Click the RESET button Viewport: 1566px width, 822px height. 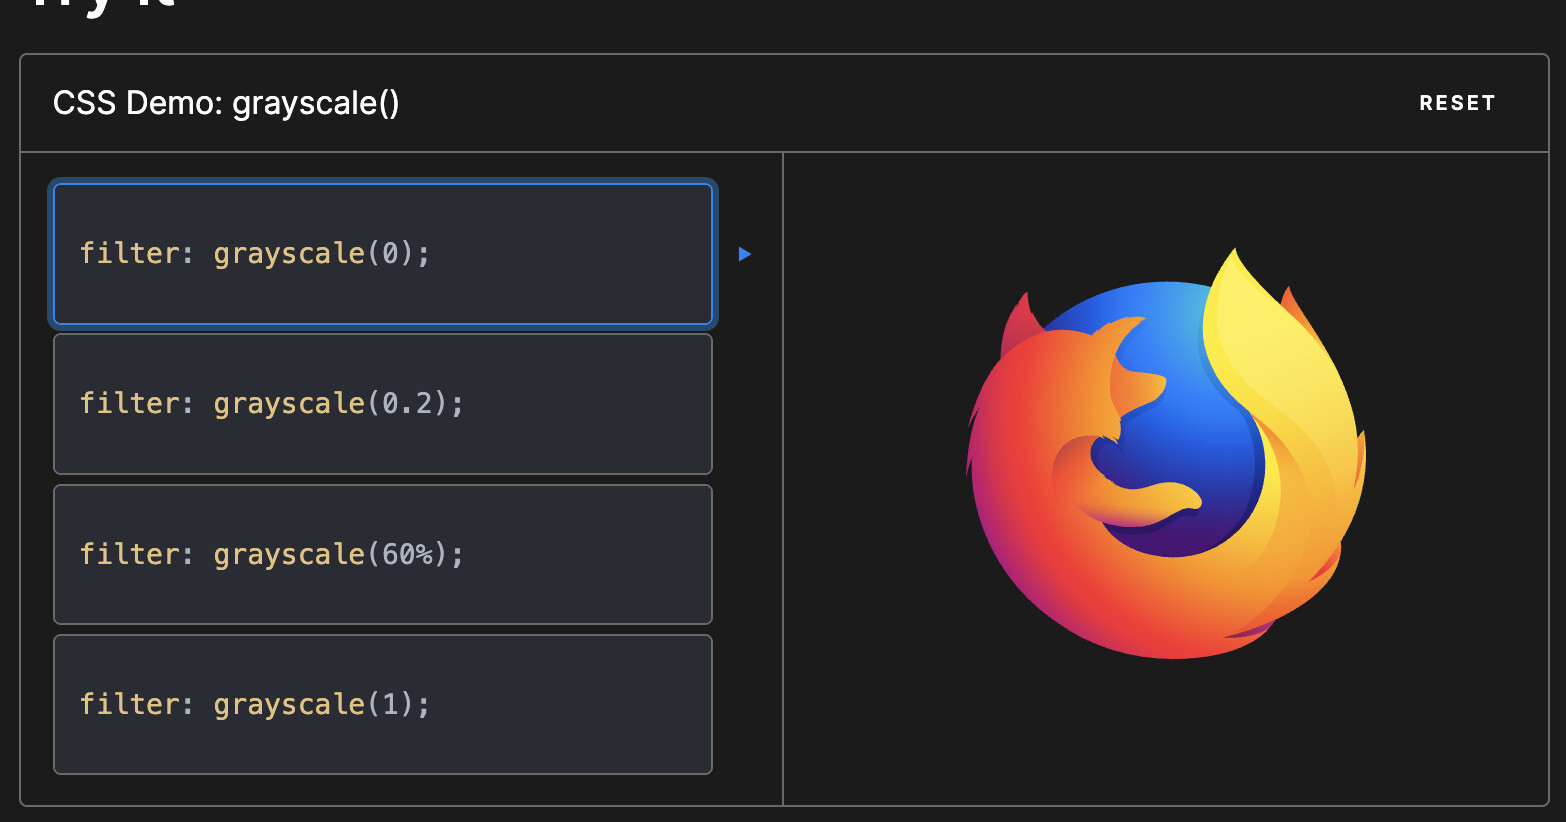1457,103
